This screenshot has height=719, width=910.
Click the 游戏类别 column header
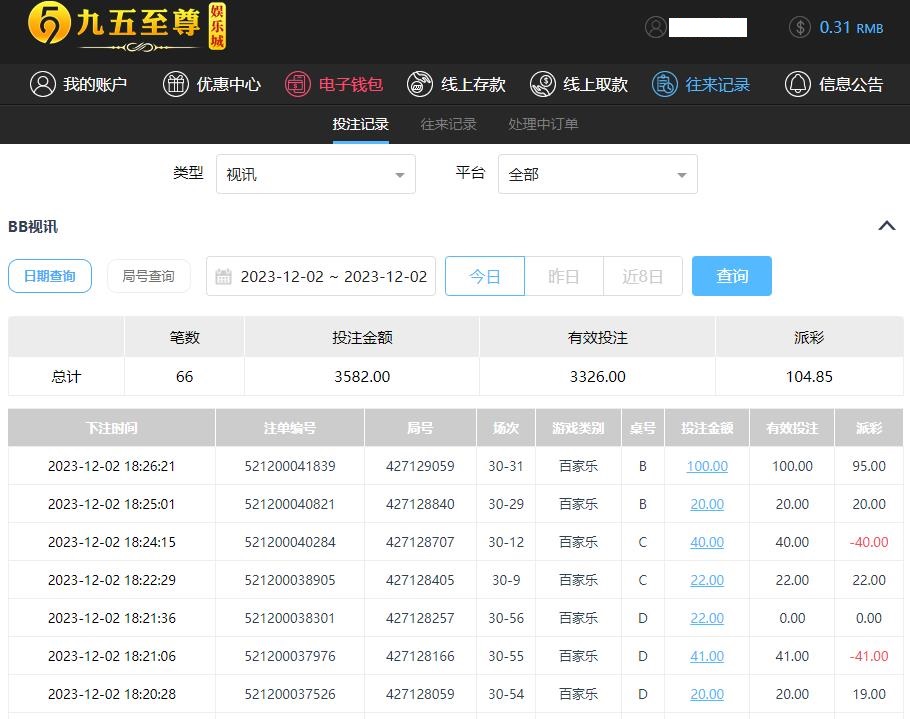pos(578,428)
